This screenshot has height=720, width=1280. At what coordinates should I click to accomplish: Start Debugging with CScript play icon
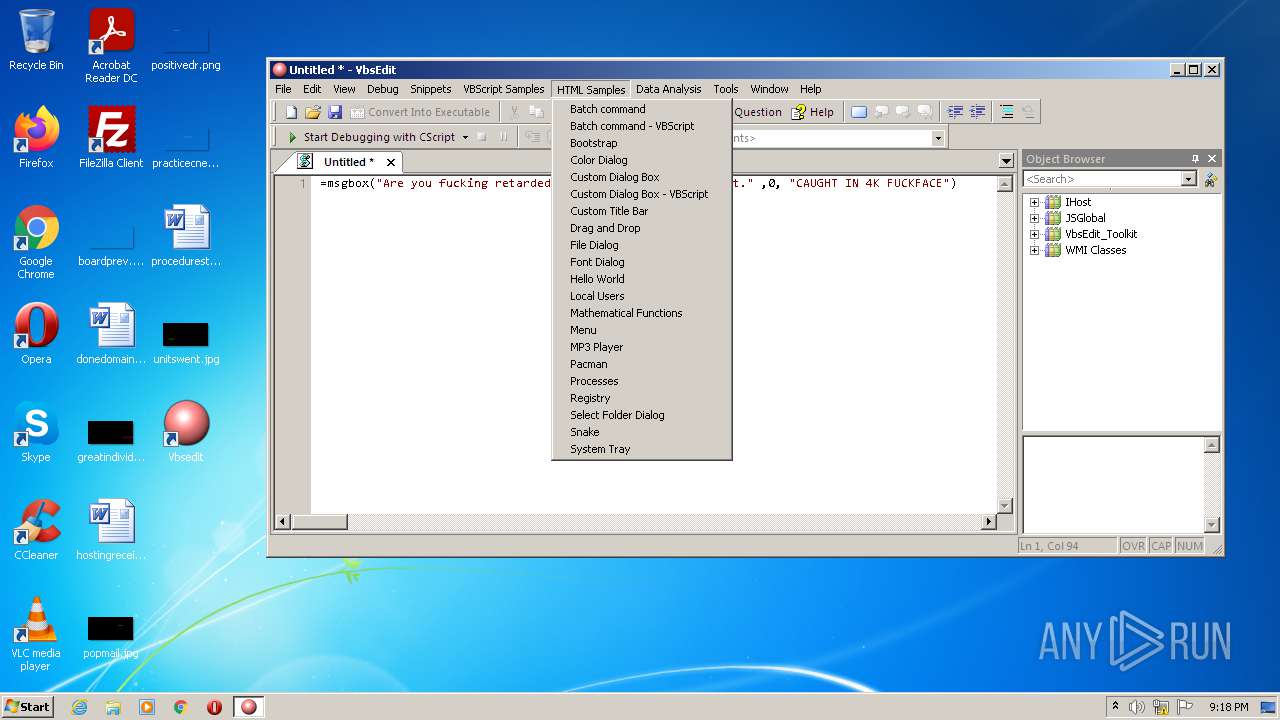(x=293, y=137)
